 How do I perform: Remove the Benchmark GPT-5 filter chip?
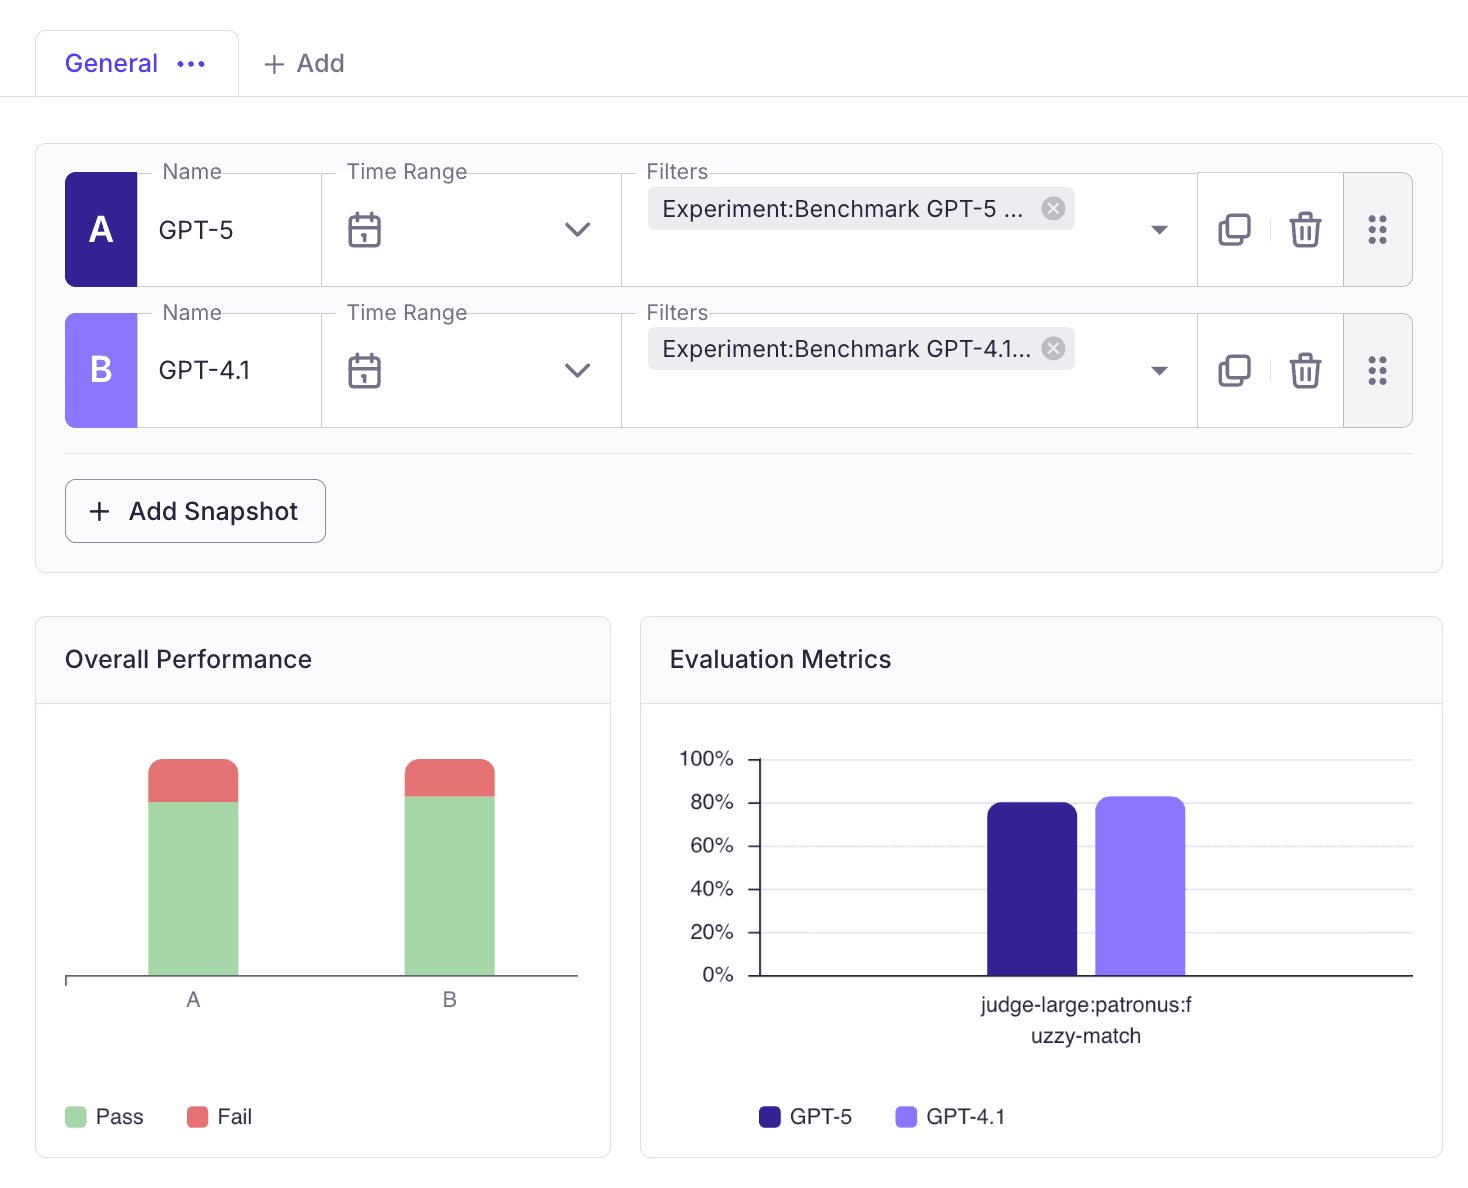click(1053, 208)
